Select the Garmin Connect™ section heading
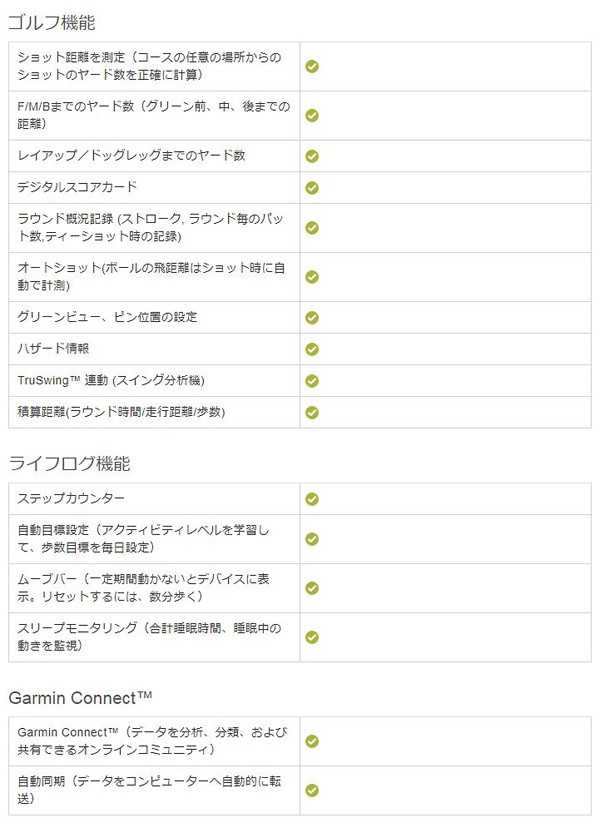The image size is (600, 827). click(x=81, y=698)
